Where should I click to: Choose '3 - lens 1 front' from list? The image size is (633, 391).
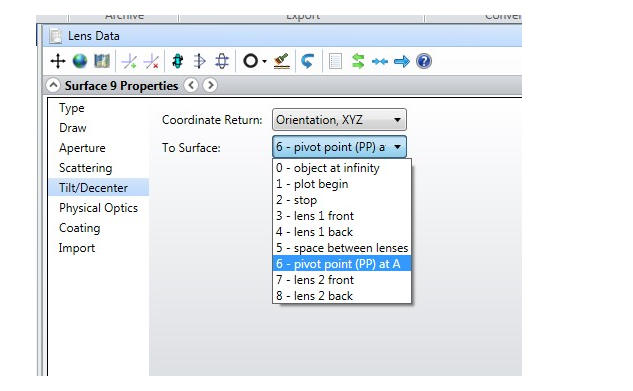[x=342, y=216]
